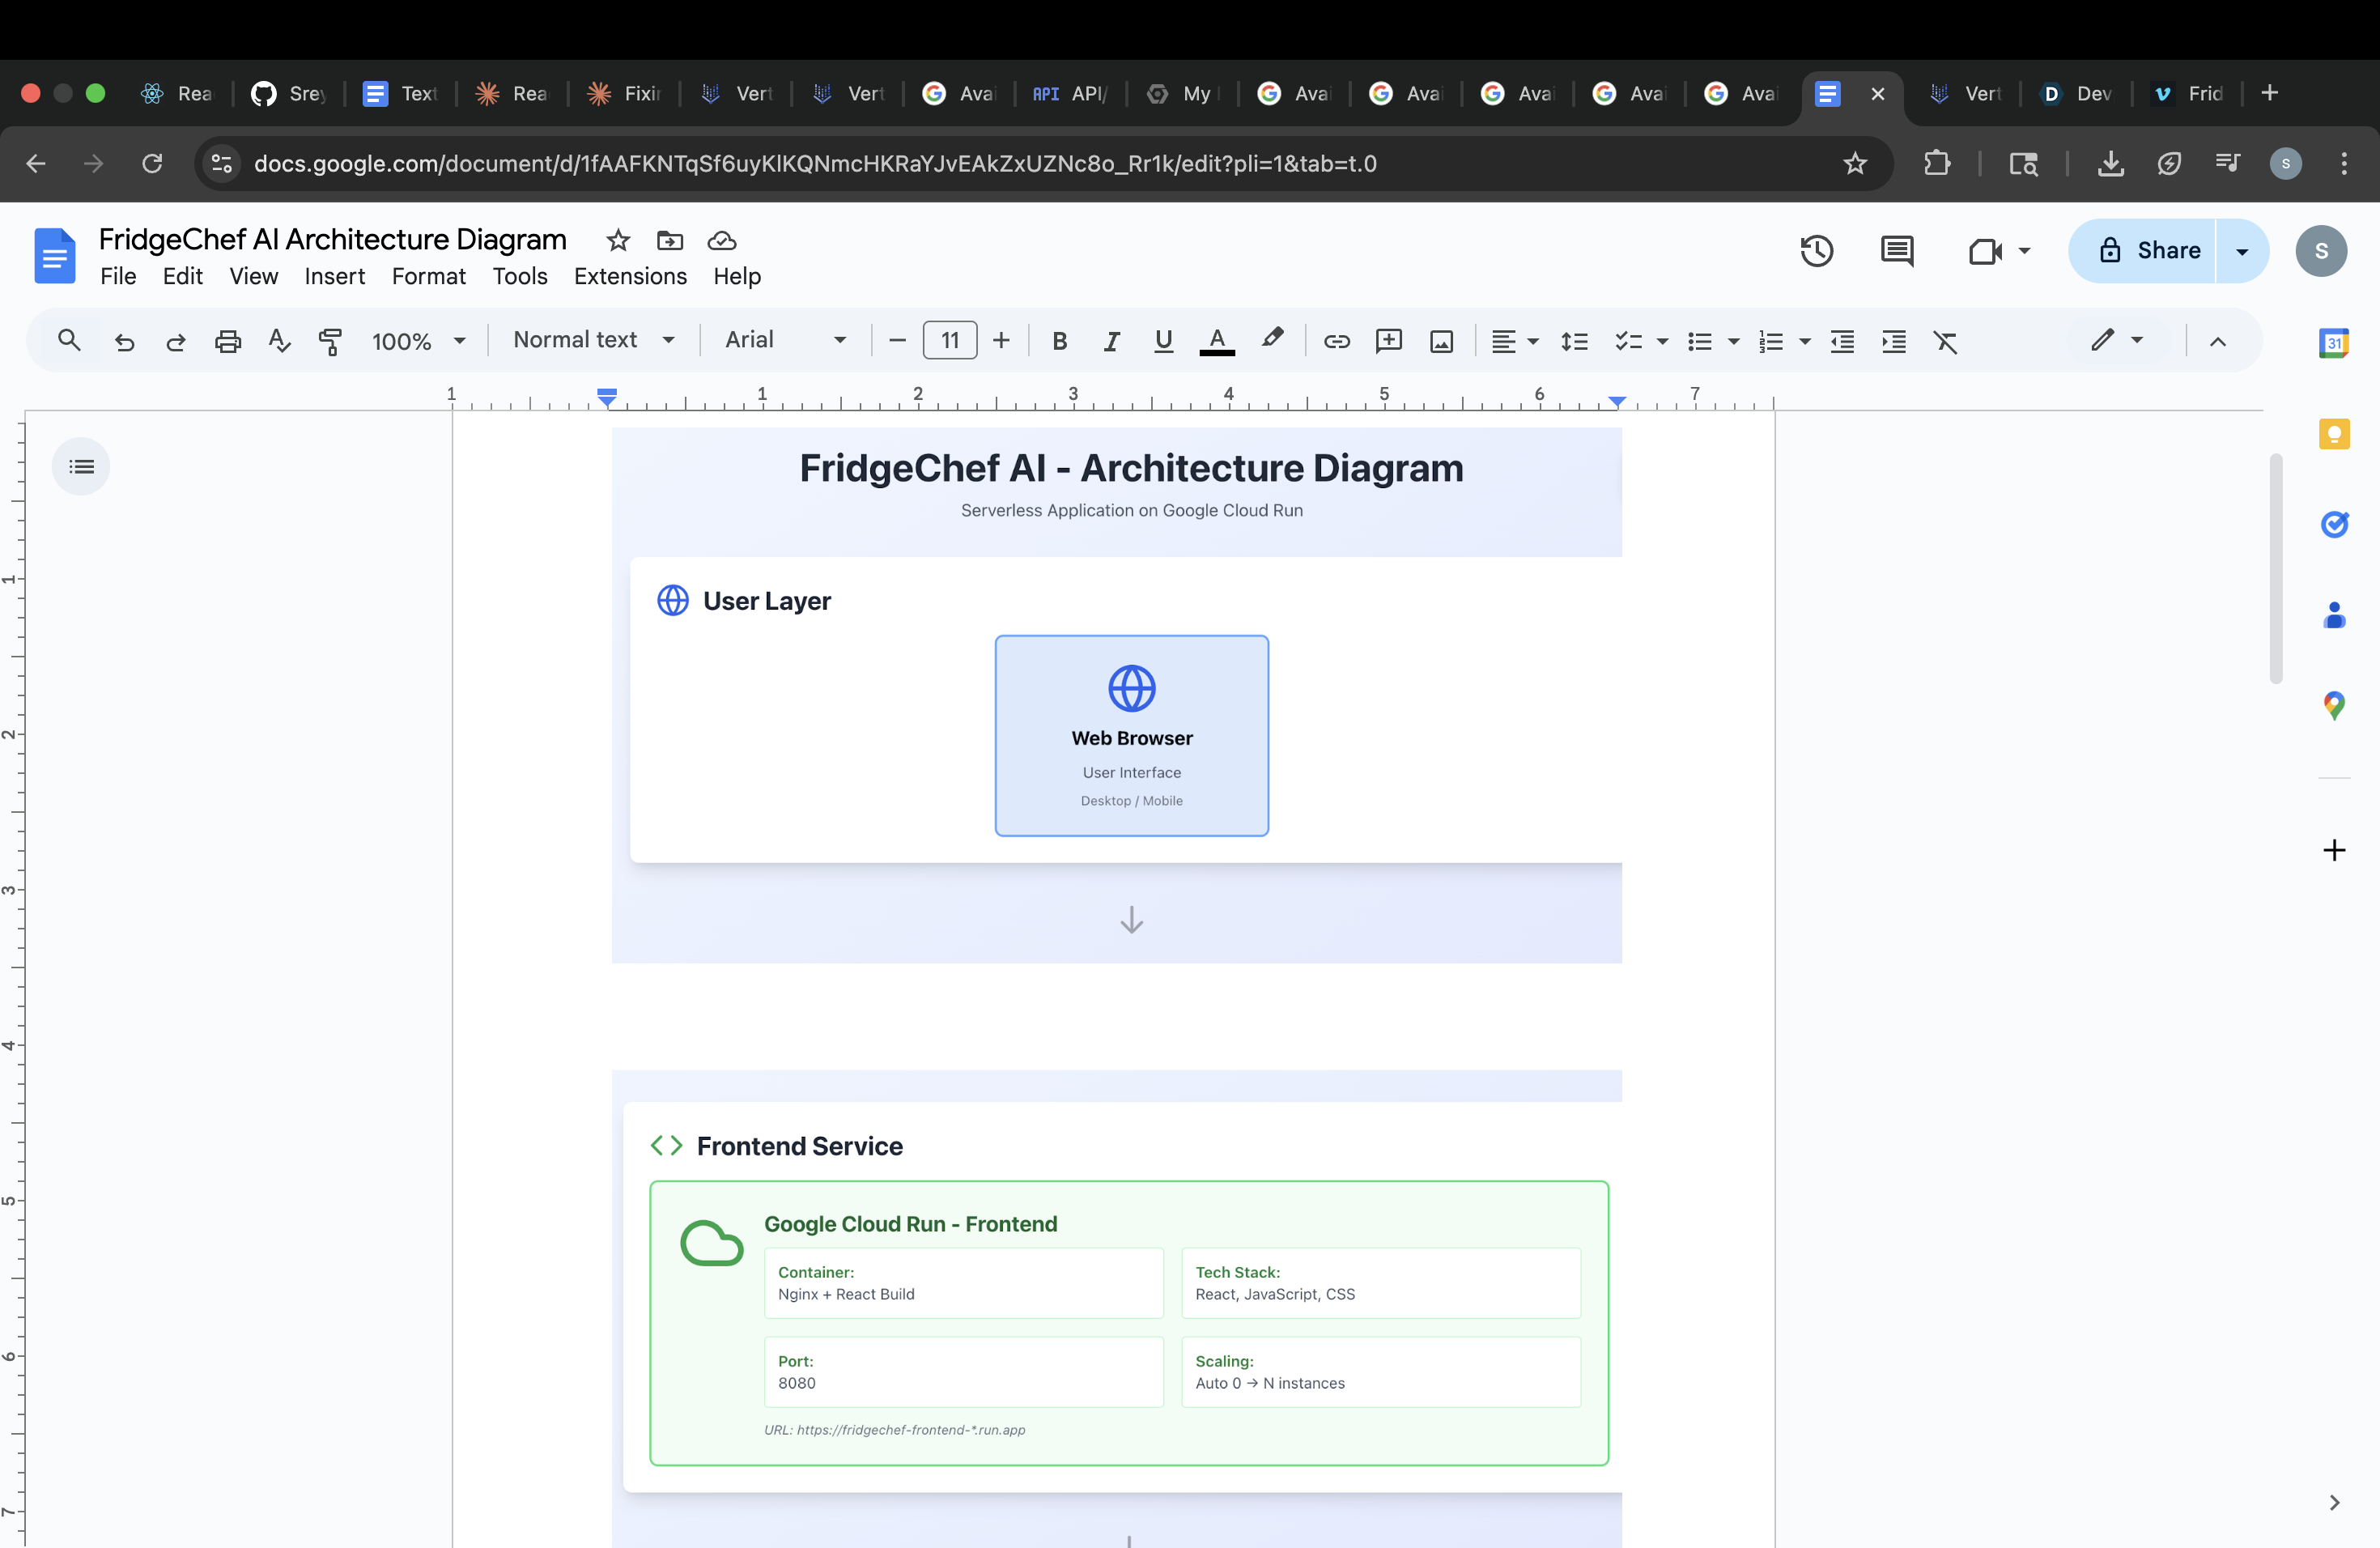2380x1548 pixels.
Task: Open Google Keep in side panel
Action: pos(2333,434)
